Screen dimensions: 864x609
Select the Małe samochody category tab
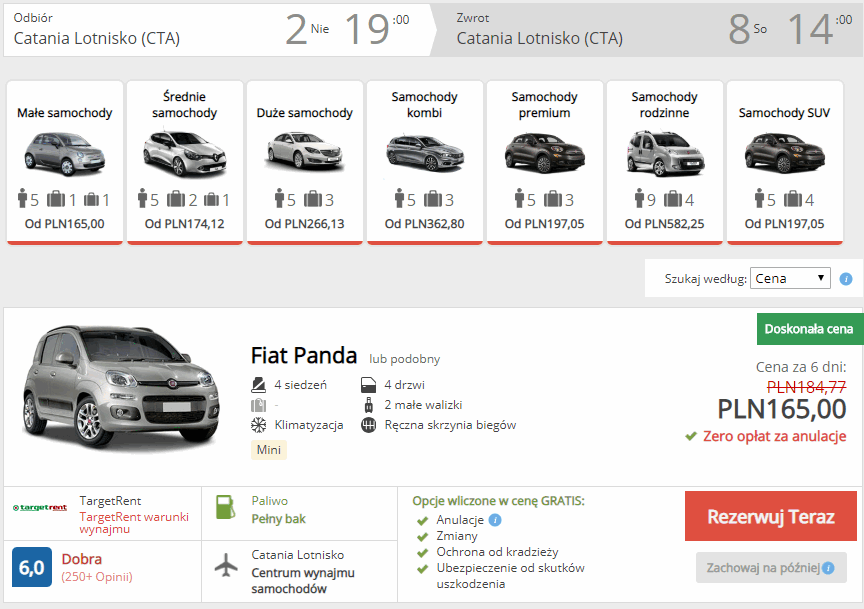(x=64, y=163)
